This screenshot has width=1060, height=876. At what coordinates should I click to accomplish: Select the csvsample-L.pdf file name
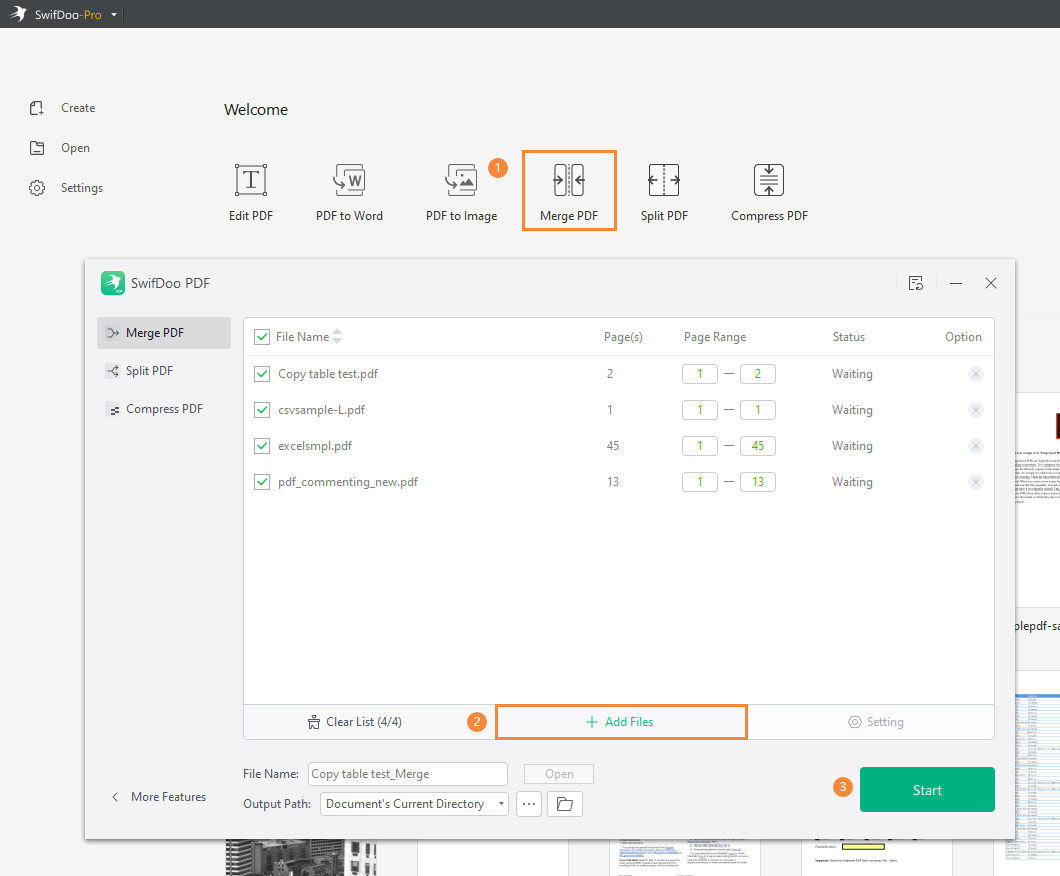click(x=322, y=410)
